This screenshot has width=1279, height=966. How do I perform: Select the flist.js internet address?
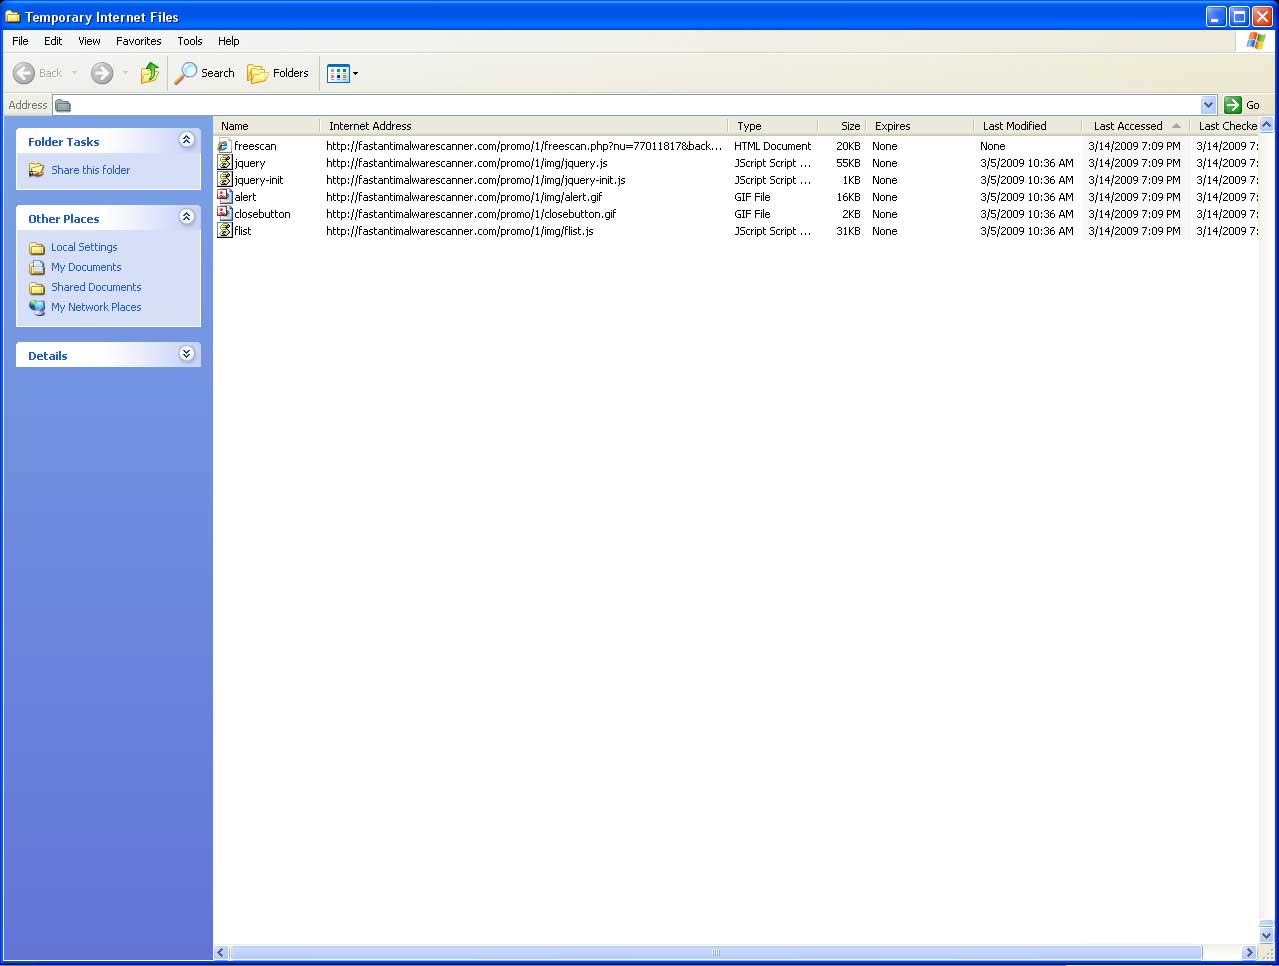coord(460,231)
